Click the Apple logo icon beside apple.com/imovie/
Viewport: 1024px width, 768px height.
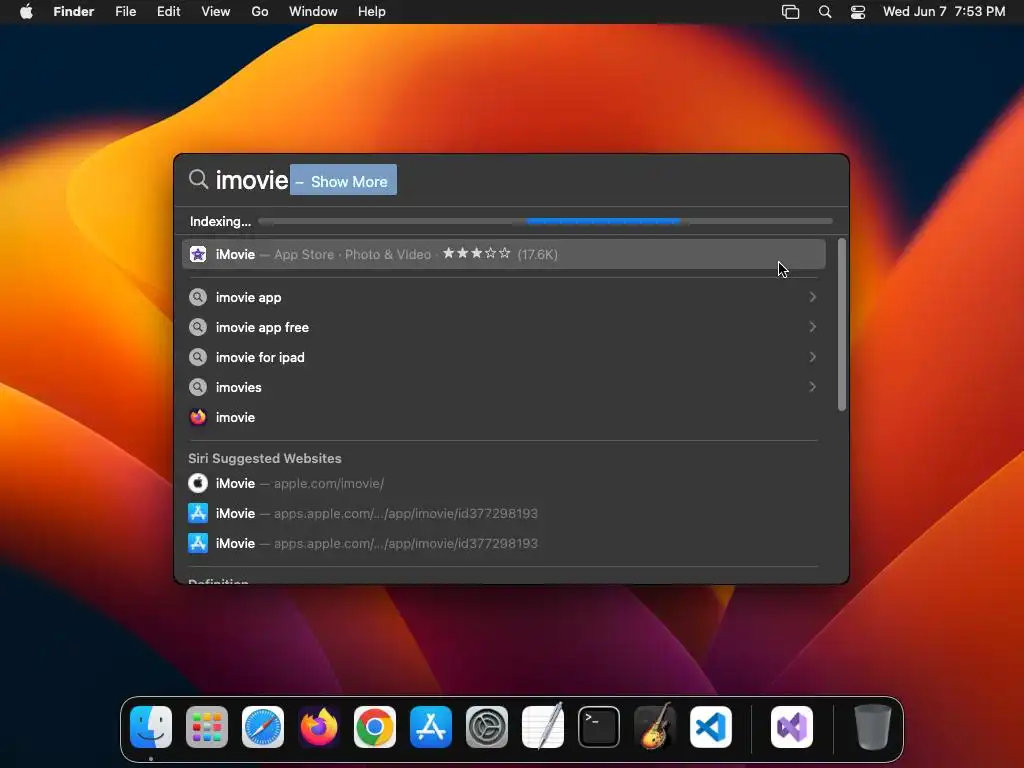[x=198, y=483]
